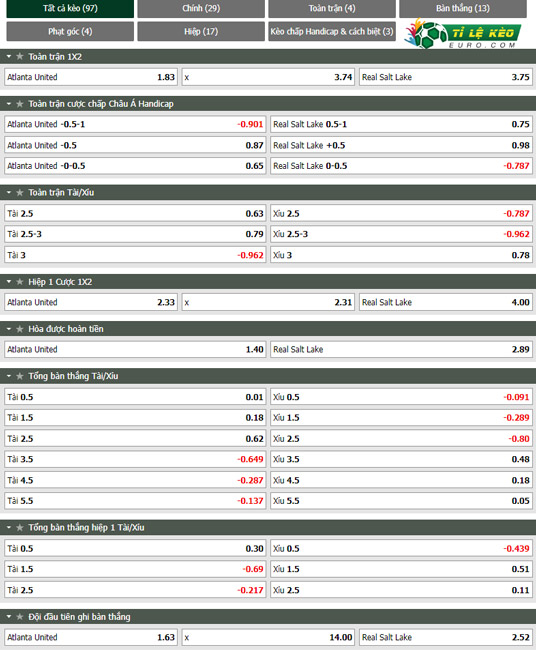Pick Real Salt Lake 3.75 full-time 1X2
The height and width of the screenshot is (655, 536).
click(445, 77)
